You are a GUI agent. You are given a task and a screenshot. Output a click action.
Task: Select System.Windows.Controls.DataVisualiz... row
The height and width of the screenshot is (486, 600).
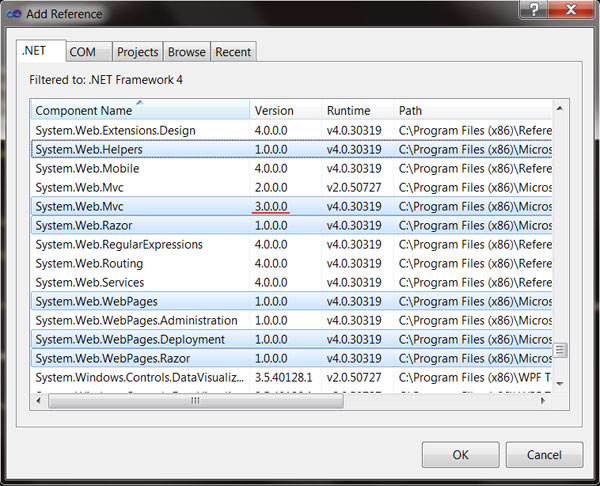(x=292, y=377)
